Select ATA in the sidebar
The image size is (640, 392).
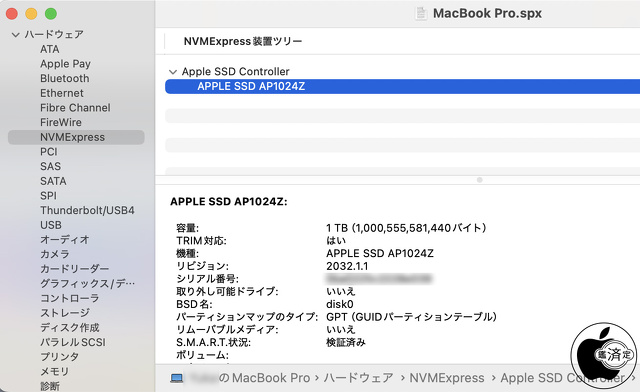pyautogui.click(x=50, y=49)
